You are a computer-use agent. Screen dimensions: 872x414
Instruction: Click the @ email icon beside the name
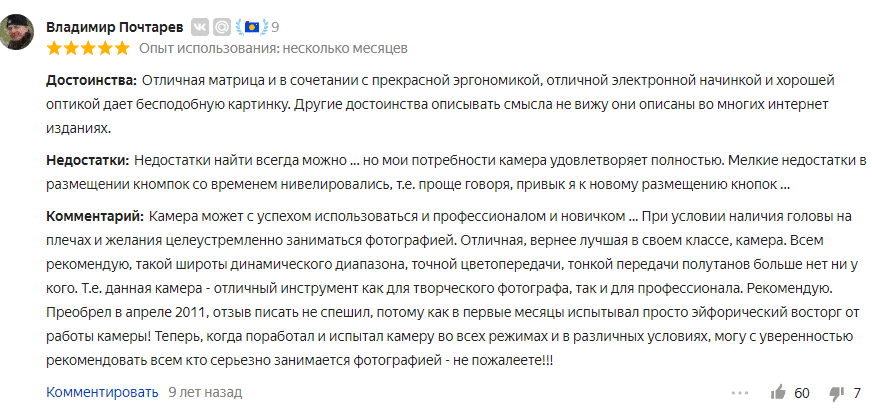click(222, 27)
